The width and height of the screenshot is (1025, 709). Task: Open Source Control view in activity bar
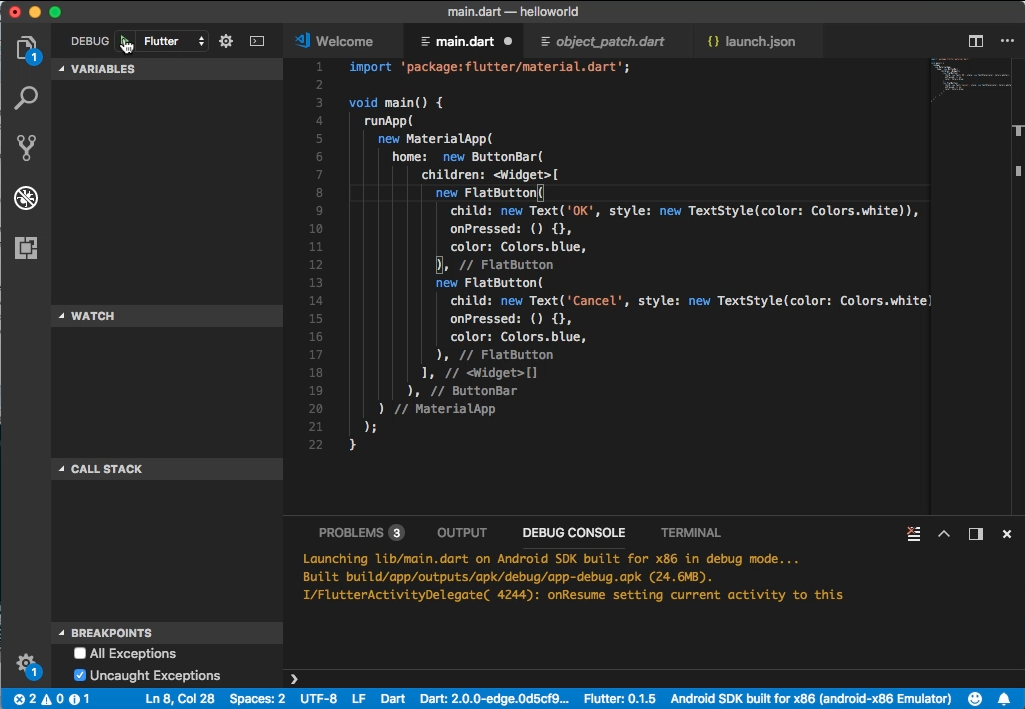tap(26, 148)
